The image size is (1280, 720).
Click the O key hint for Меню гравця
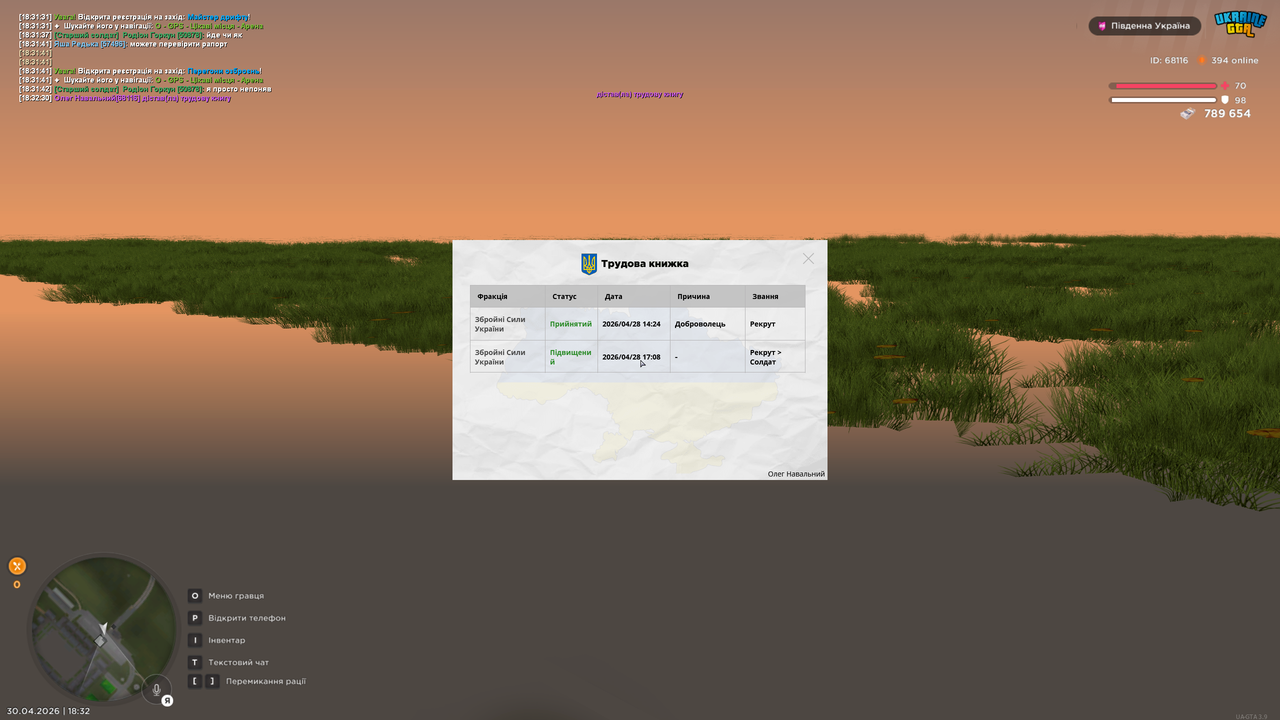(x=195, y=596)
